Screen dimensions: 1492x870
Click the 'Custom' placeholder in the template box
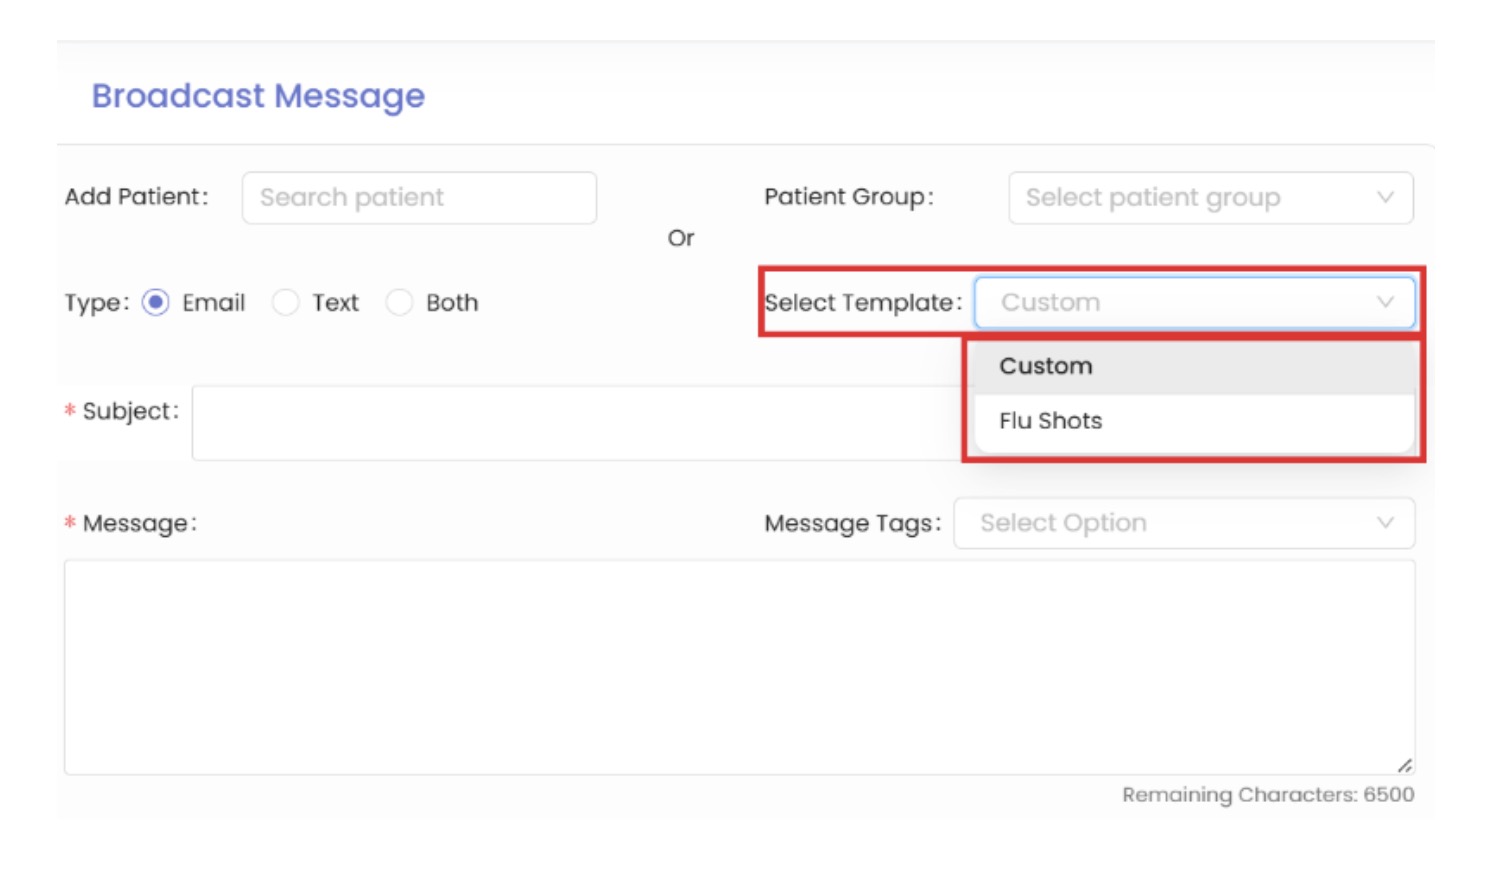pos(1050,302)
